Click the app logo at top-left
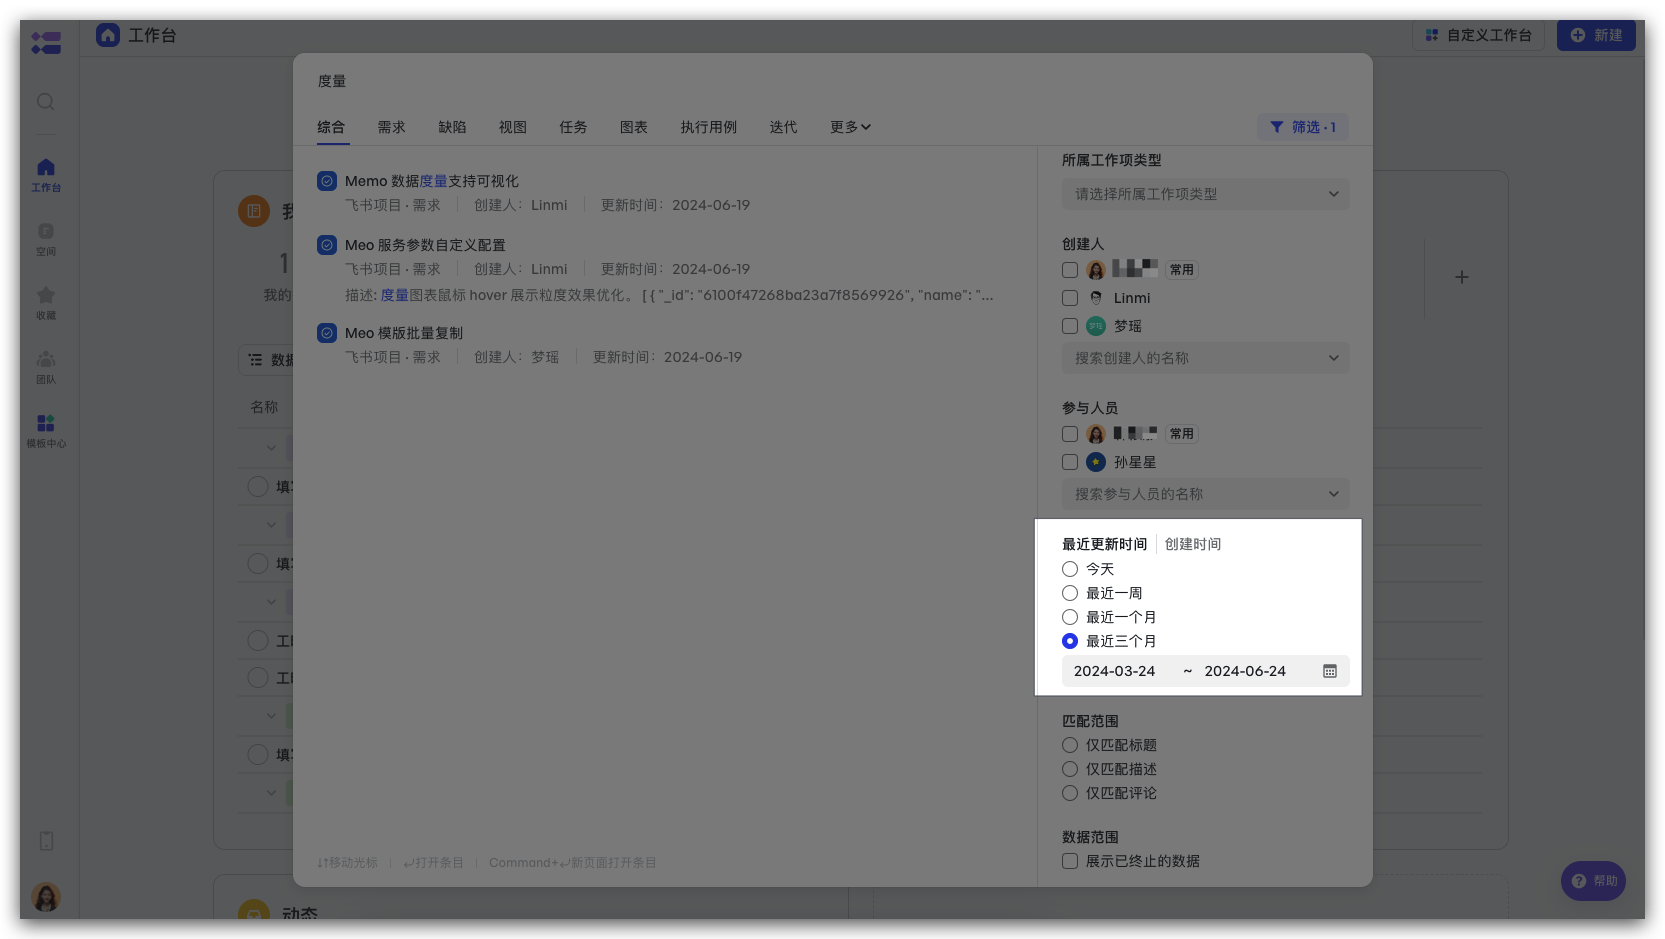The height and width of the screenshot is (939, 1665). pyautogui.click(x=46, y=42)
